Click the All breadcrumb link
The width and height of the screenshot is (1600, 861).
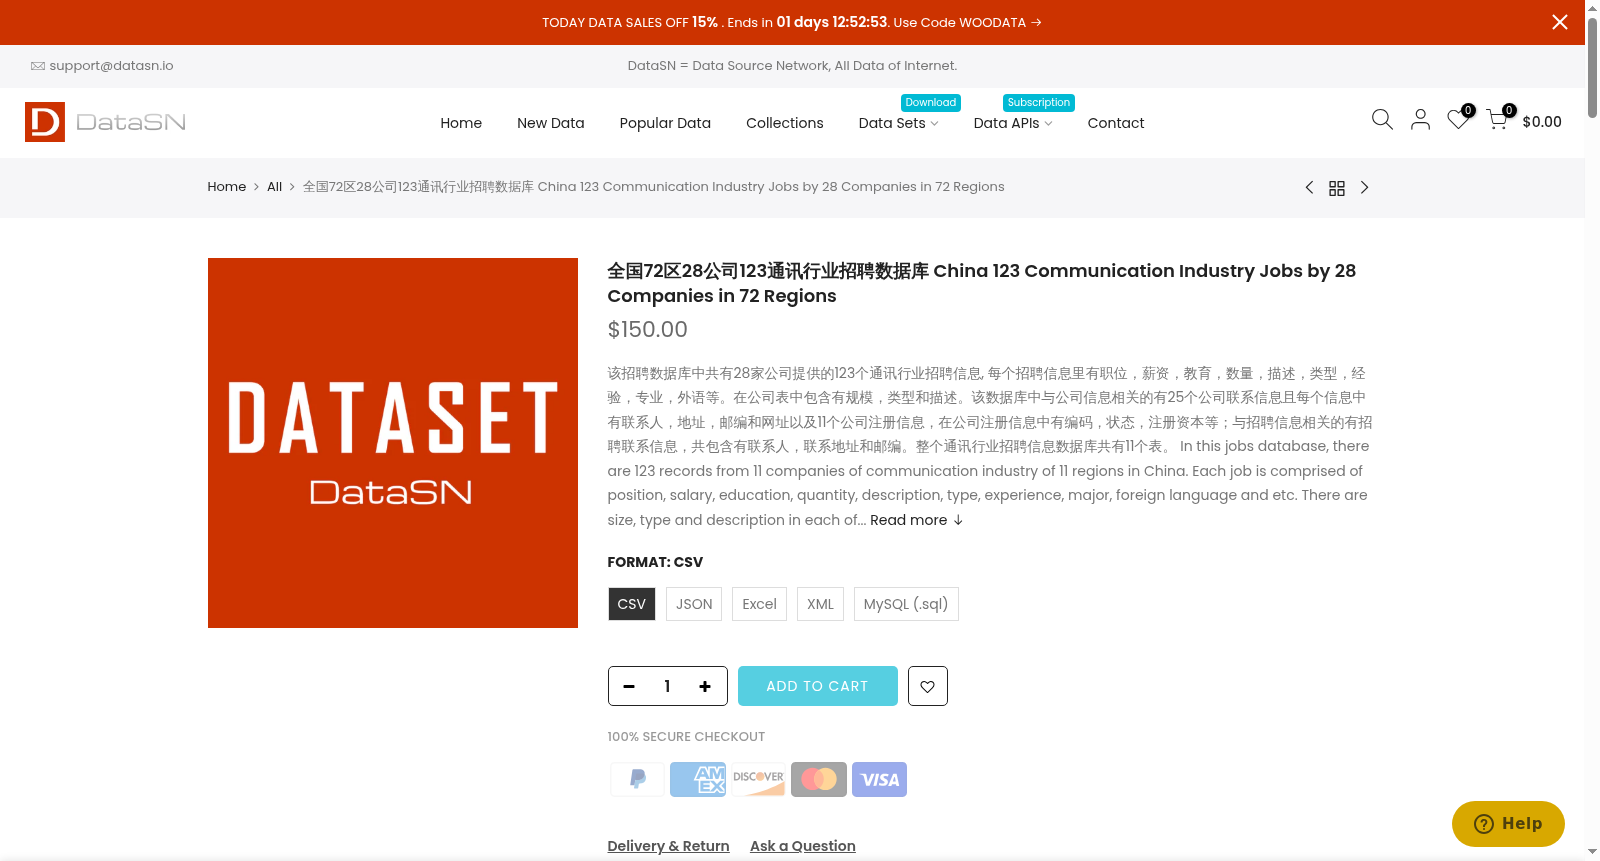pyautogui.click(x=275, y=187)
